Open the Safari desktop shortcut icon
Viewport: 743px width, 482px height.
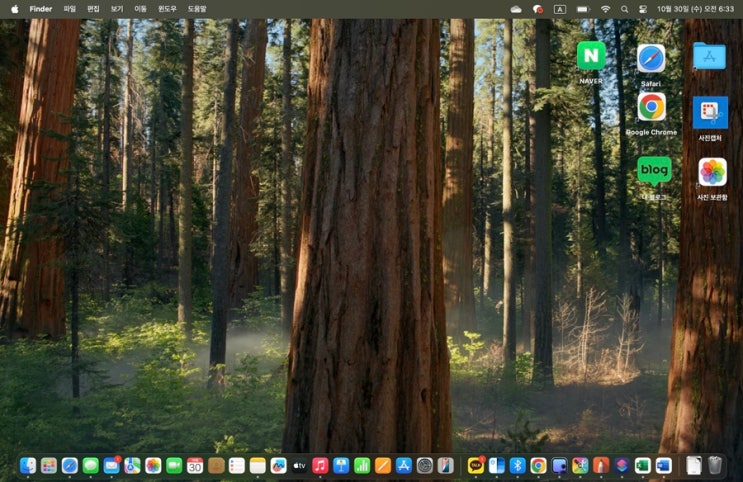click(x=651, y=59)
